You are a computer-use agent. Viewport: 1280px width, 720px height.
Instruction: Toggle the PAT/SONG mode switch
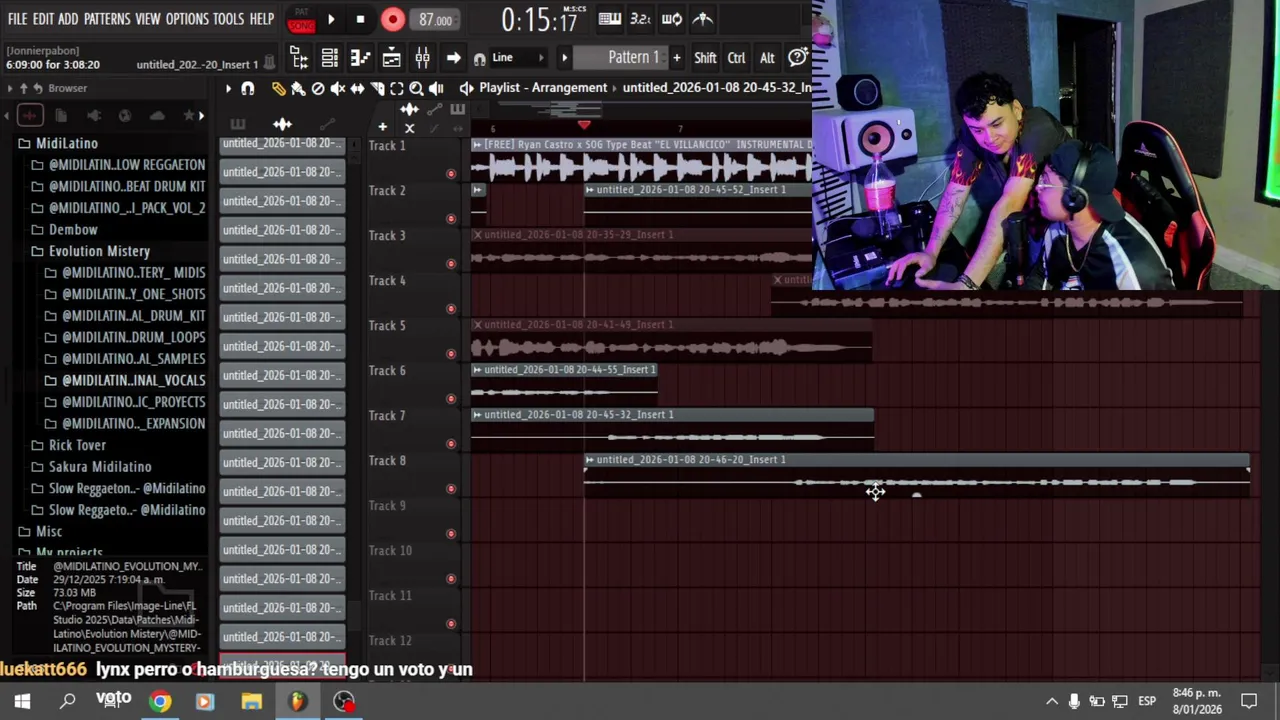tap(300, 19)
